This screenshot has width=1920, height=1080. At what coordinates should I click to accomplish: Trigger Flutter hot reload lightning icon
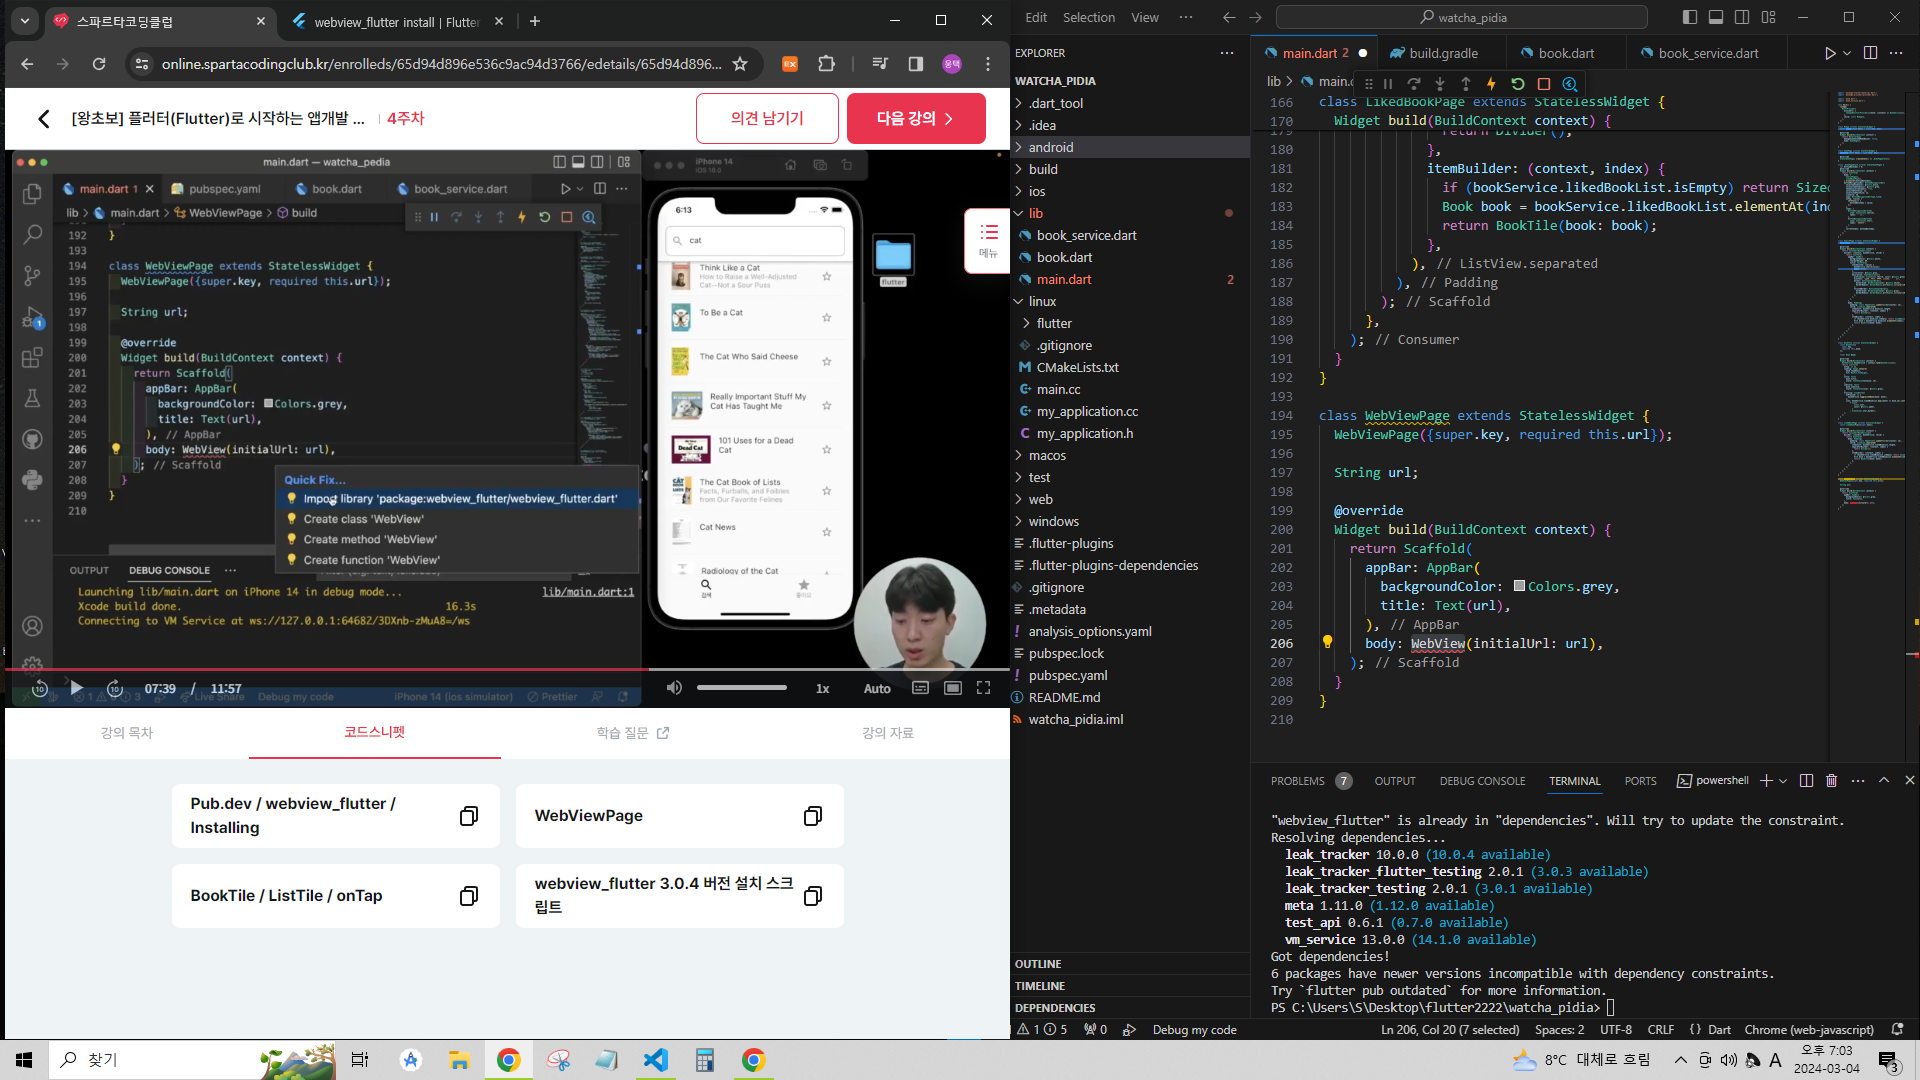coord(1491,84)
